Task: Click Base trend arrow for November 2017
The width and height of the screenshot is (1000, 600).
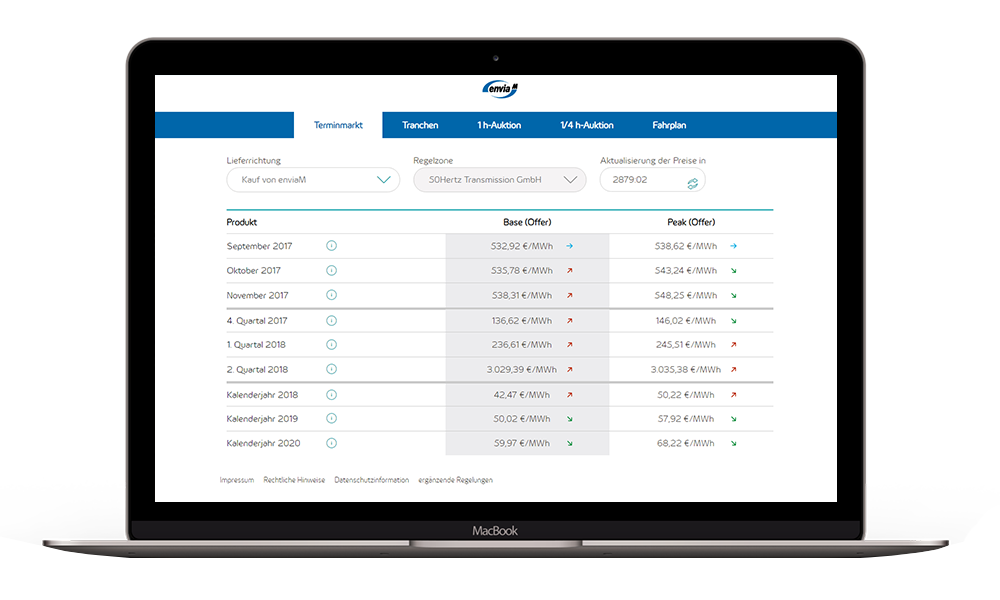Action: tap(570, 295)
